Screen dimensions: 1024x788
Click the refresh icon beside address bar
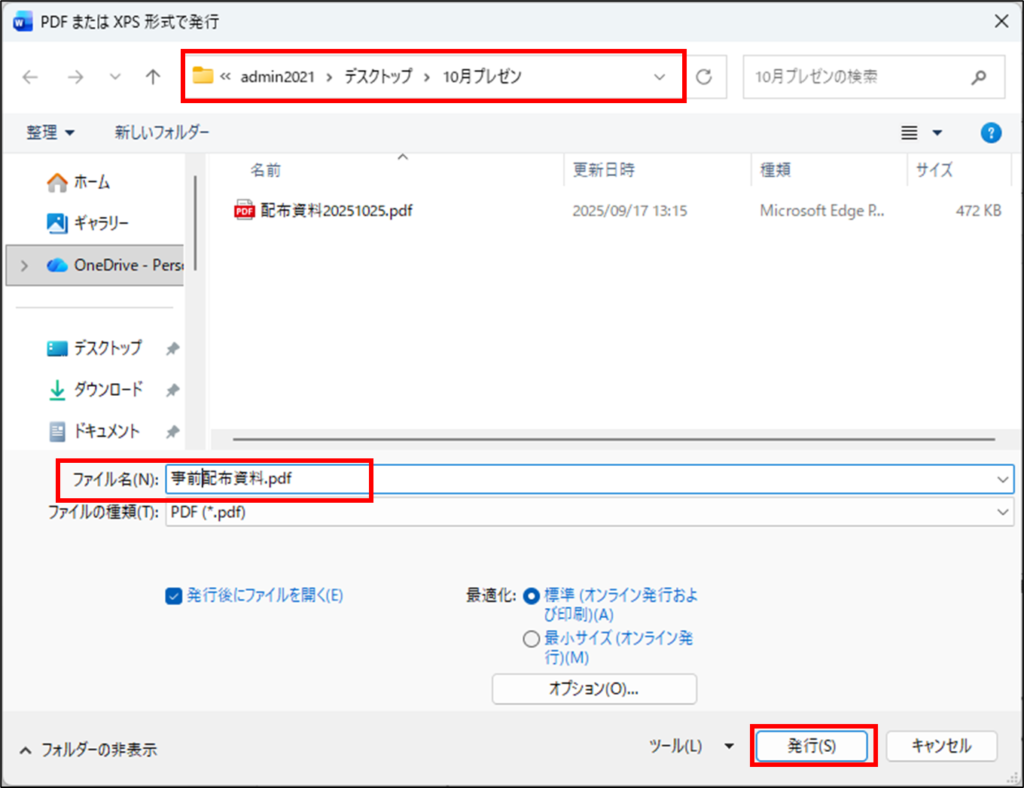704,77
